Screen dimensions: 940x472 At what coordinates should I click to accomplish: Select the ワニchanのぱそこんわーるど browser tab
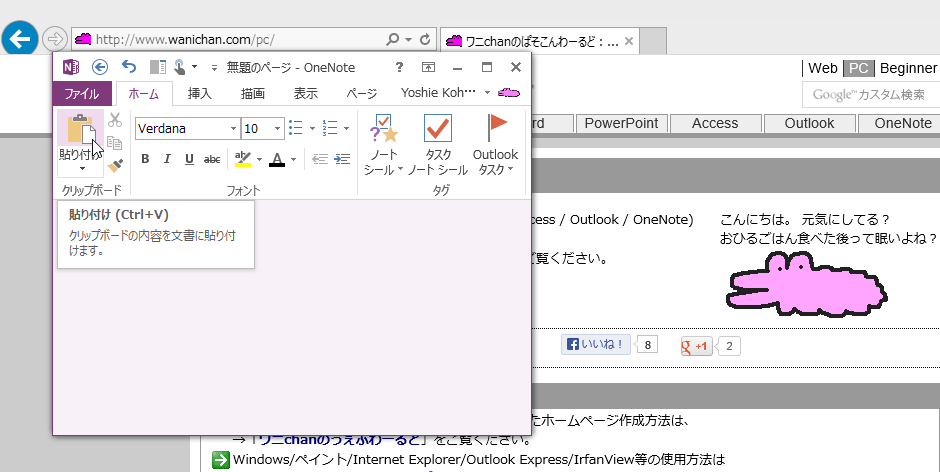(x=540, y=41)
